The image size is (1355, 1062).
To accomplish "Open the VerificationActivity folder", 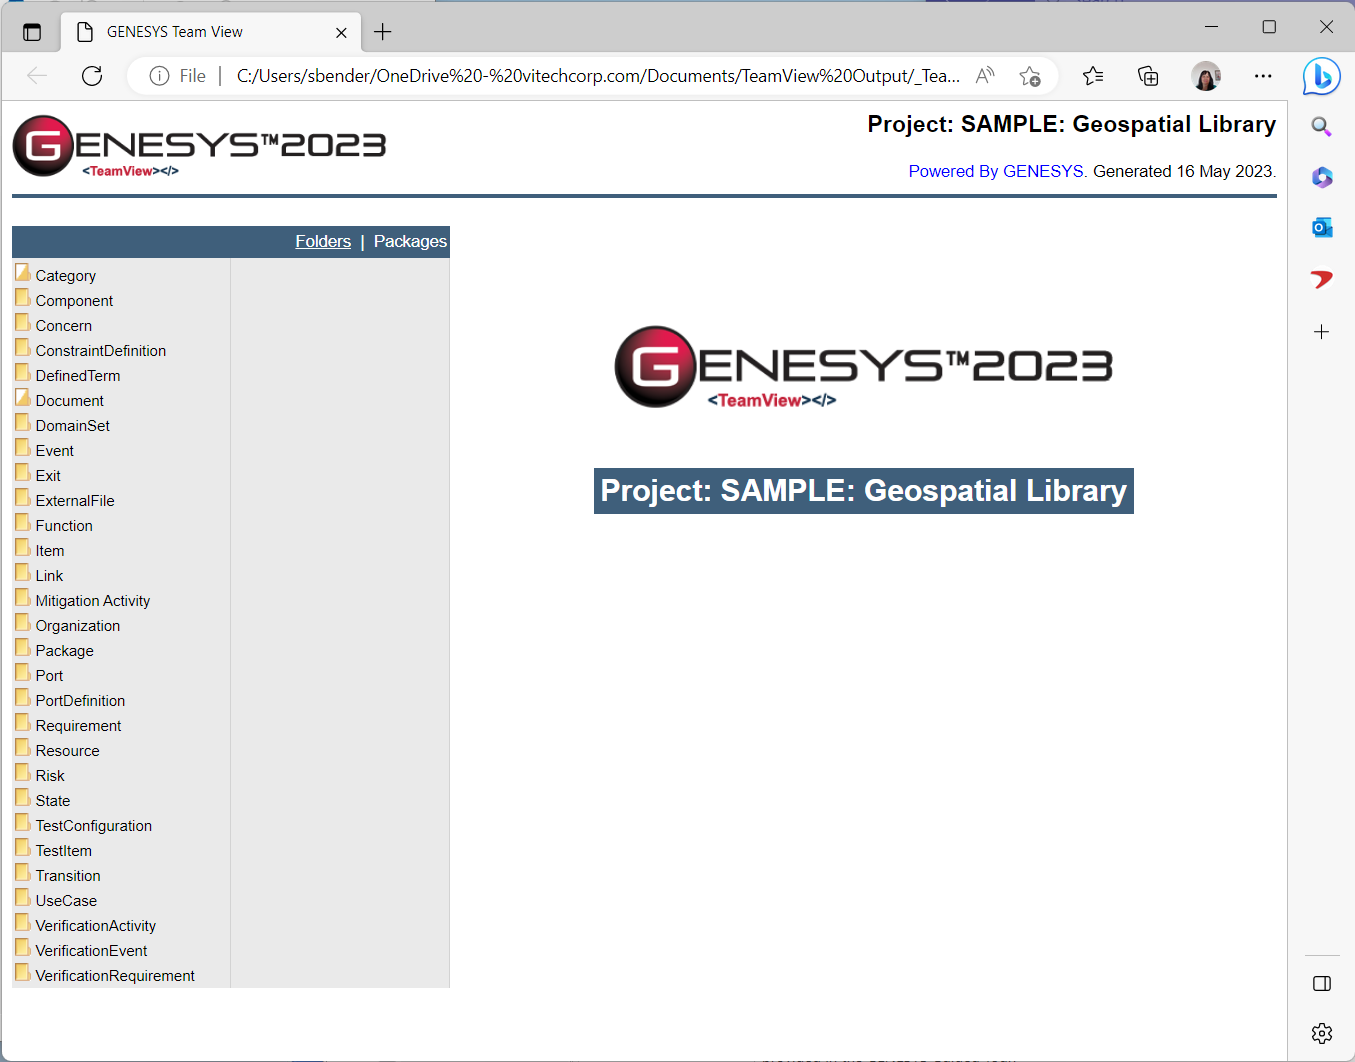I will point(86,925).
